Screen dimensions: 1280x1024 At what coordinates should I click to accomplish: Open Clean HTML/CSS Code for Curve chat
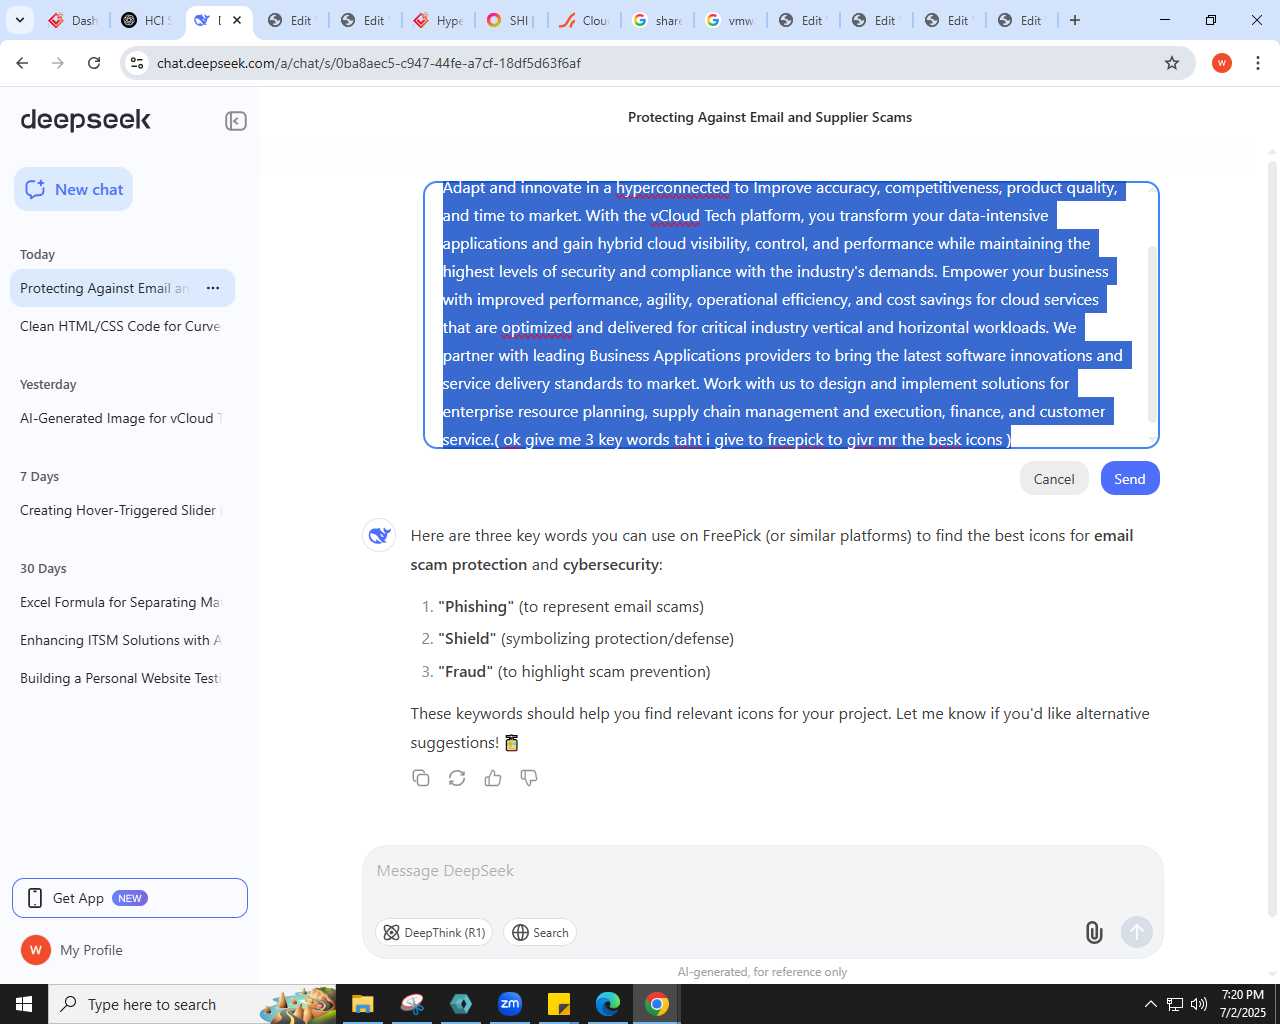tap(120, 326)
